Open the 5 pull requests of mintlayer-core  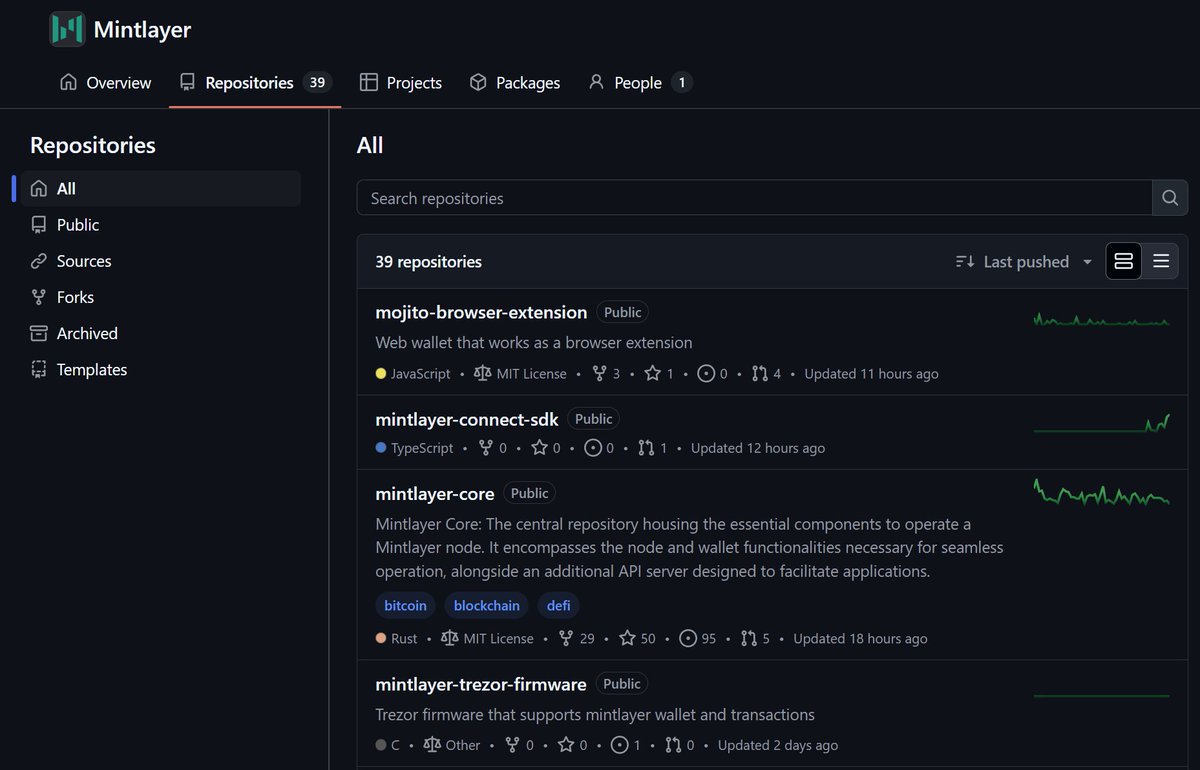click(x=755, y=638)
